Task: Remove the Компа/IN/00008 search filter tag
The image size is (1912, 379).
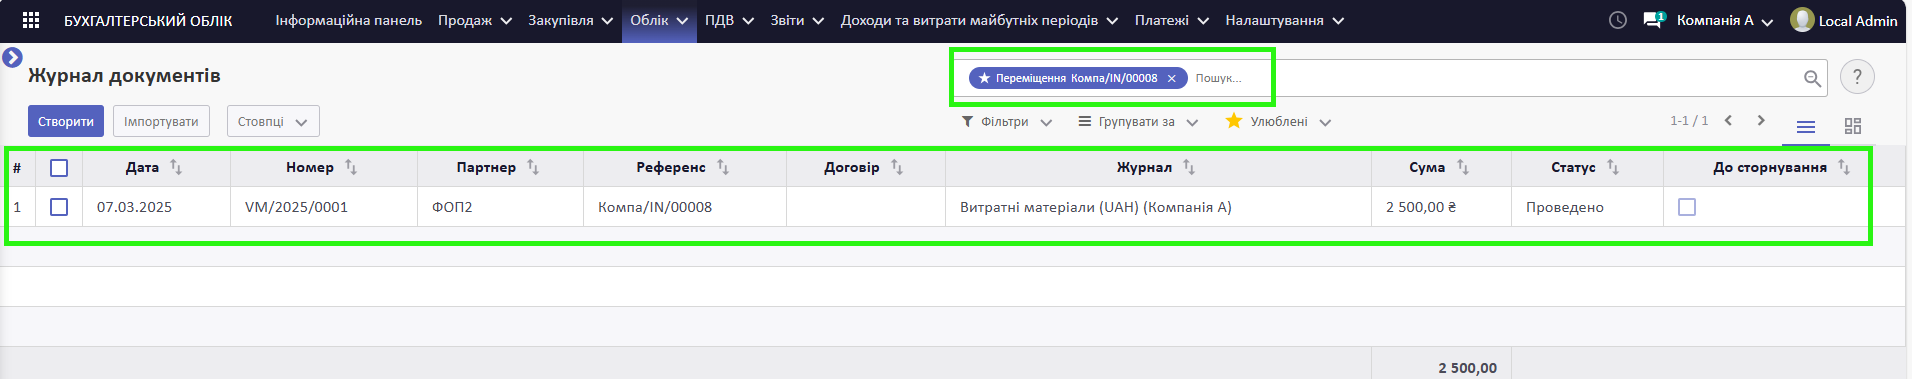Action: [1172, 78]
